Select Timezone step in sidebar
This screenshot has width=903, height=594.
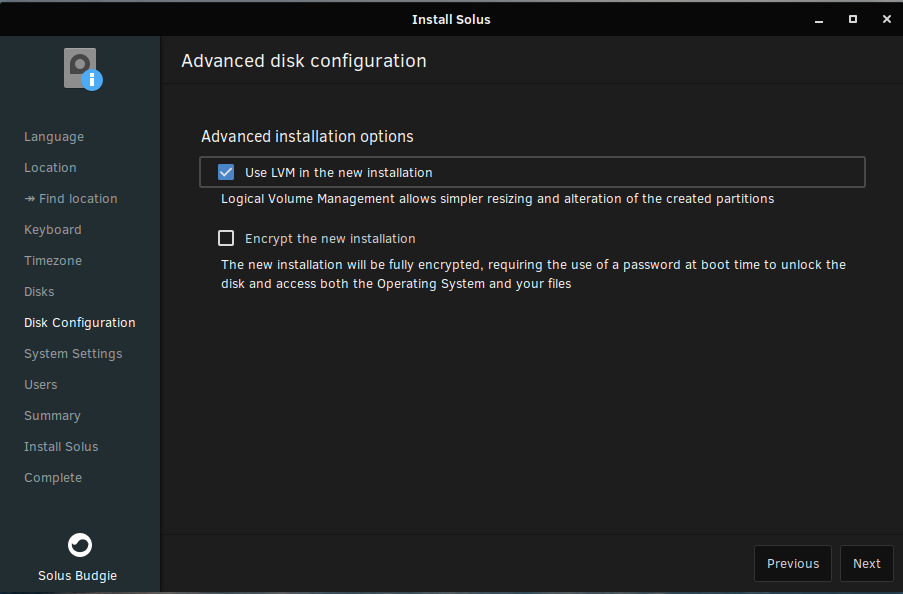point(53,261)
